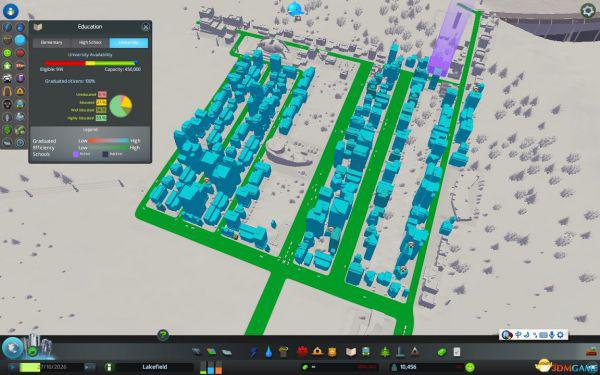The image size is (600, 375).
Task: Switch to the Elementary tab
Action: point(51,42)
